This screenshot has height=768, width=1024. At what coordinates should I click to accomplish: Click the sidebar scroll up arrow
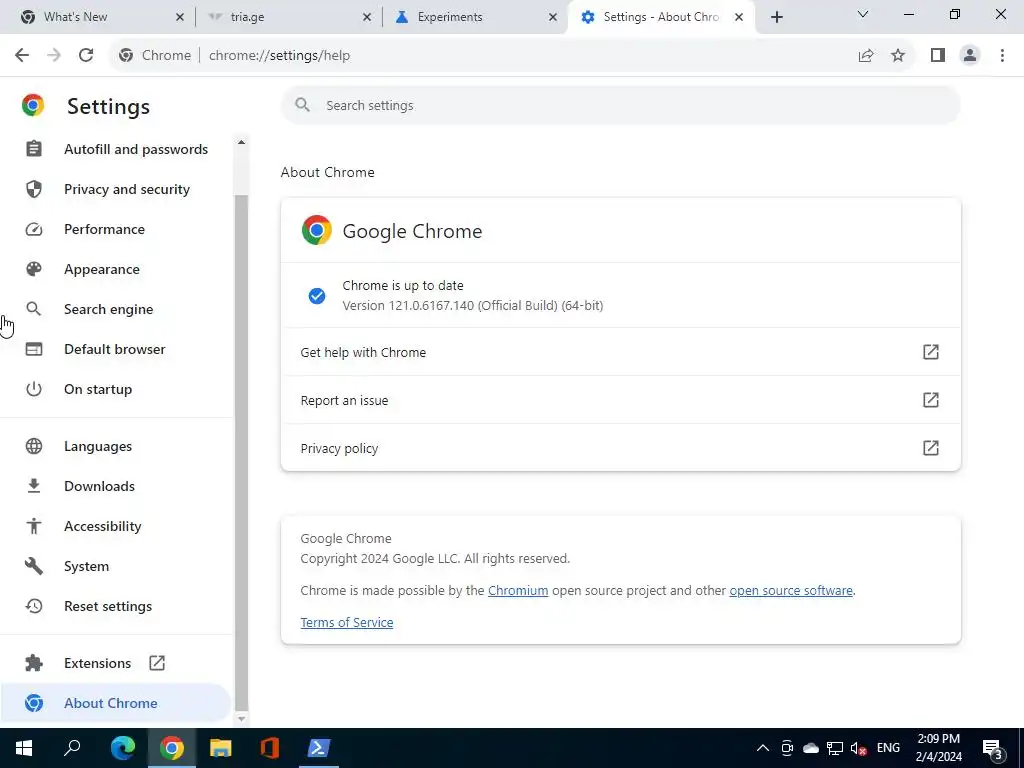[241, 142]
